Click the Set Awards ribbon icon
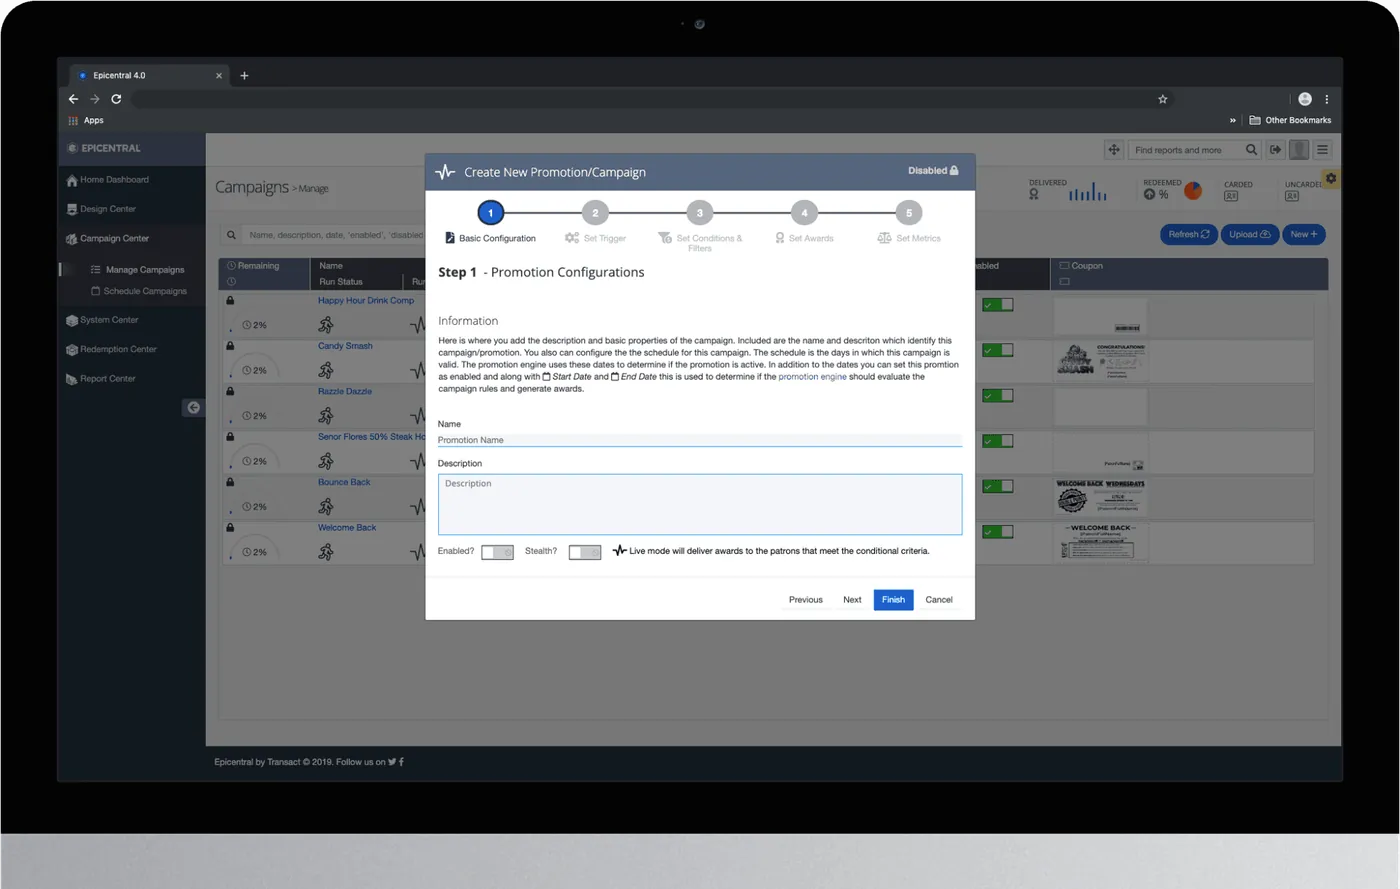 780,238
